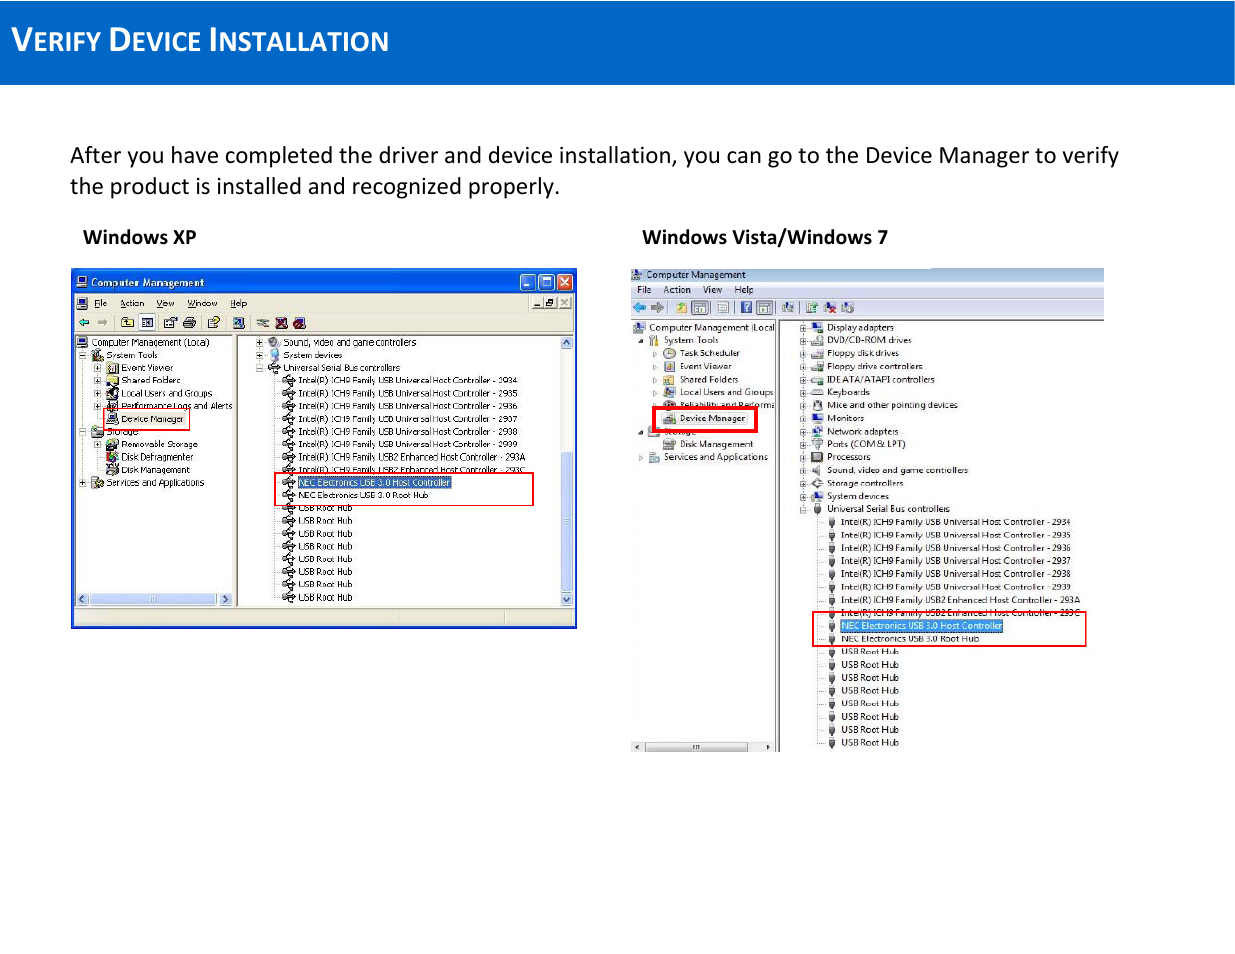1235x954 pixels.
Task: Open the File menu in the XP window
Action: pyautogui.click(x=100, y=303)
